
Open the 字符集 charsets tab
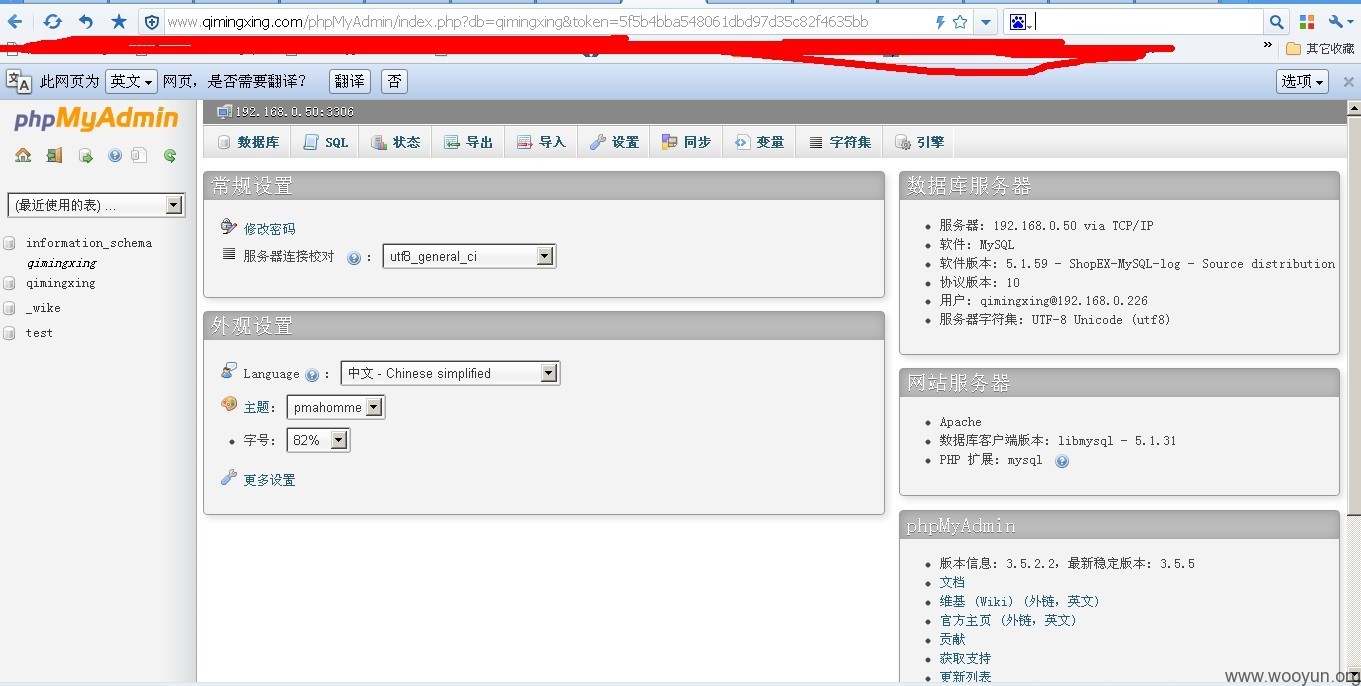(x=840, y=142)
